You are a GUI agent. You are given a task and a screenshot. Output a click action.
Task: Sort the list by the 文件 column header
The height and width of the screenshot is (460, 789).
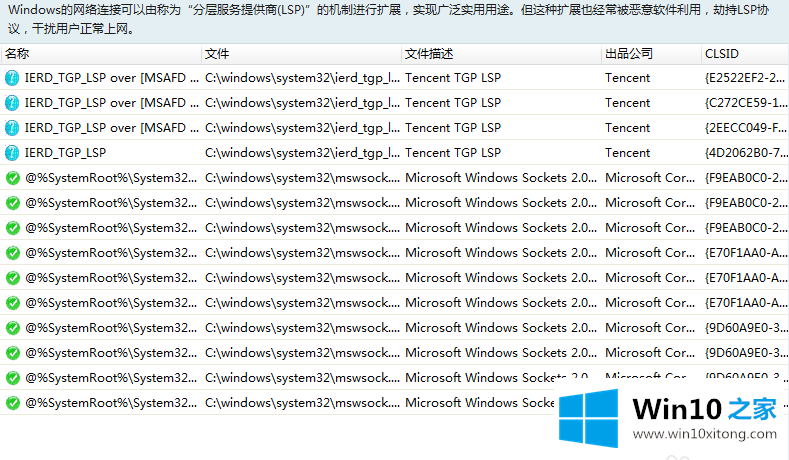(301, 54)
